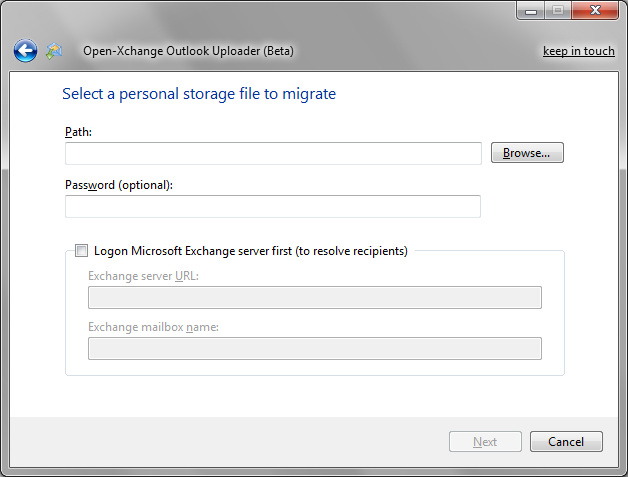The height and width of the screenshot is (477, 628).
Task: Close the Outlook Uploader window
Action: 595,11
